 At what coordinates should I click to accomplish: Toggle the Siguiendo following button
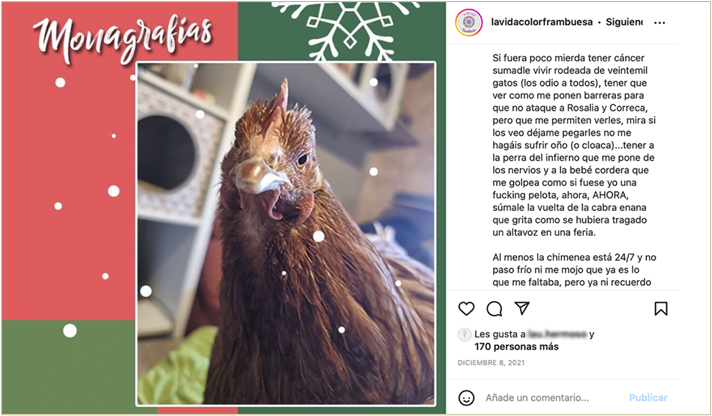(624, 22)
